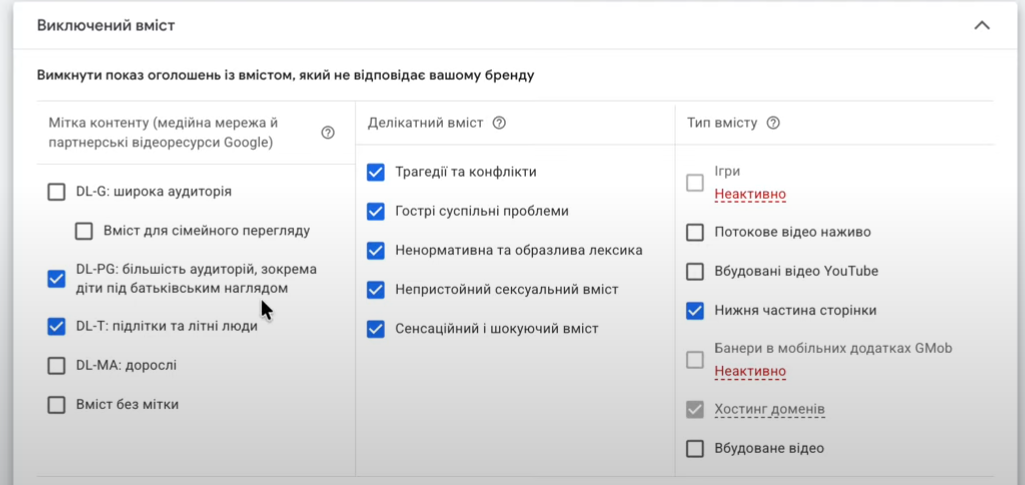Uncheck Трагедії та конфлікти
Viewport: 1025px width, 485px height.
pyautogui.click(x=376, y=172)
